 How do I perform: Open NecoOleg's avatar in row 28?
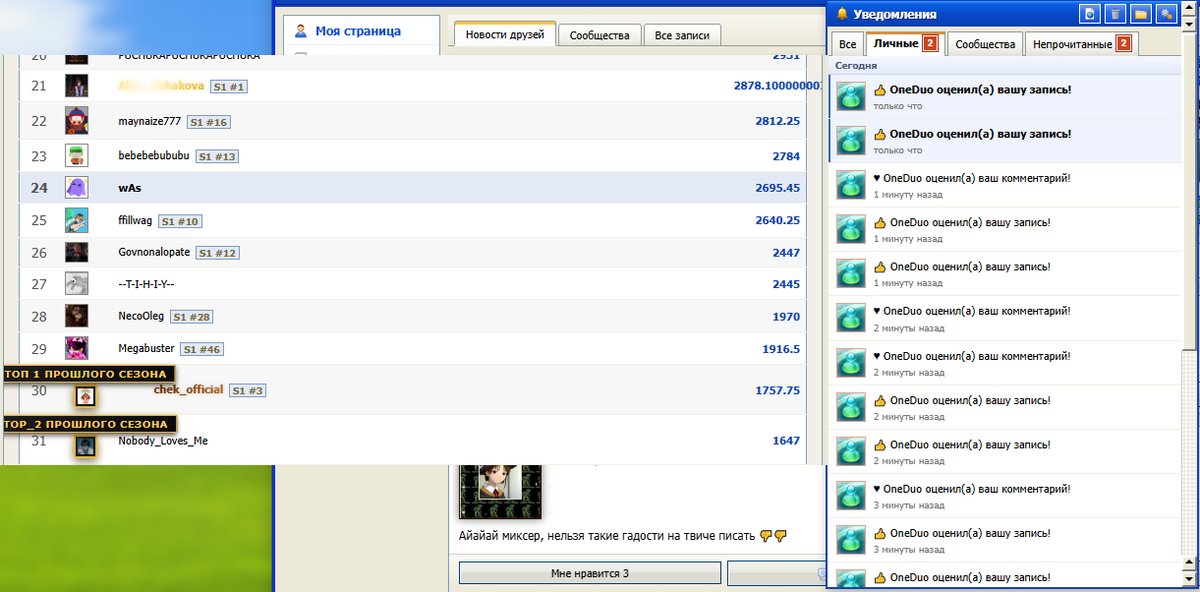(x=77, y=316)
